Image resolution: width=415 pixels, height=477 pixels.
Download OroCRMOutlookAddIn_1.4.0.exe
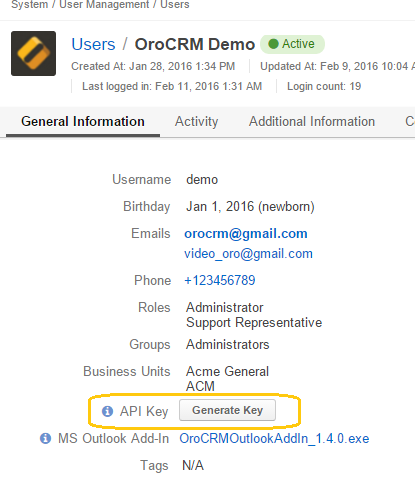(x=274, y=438)
